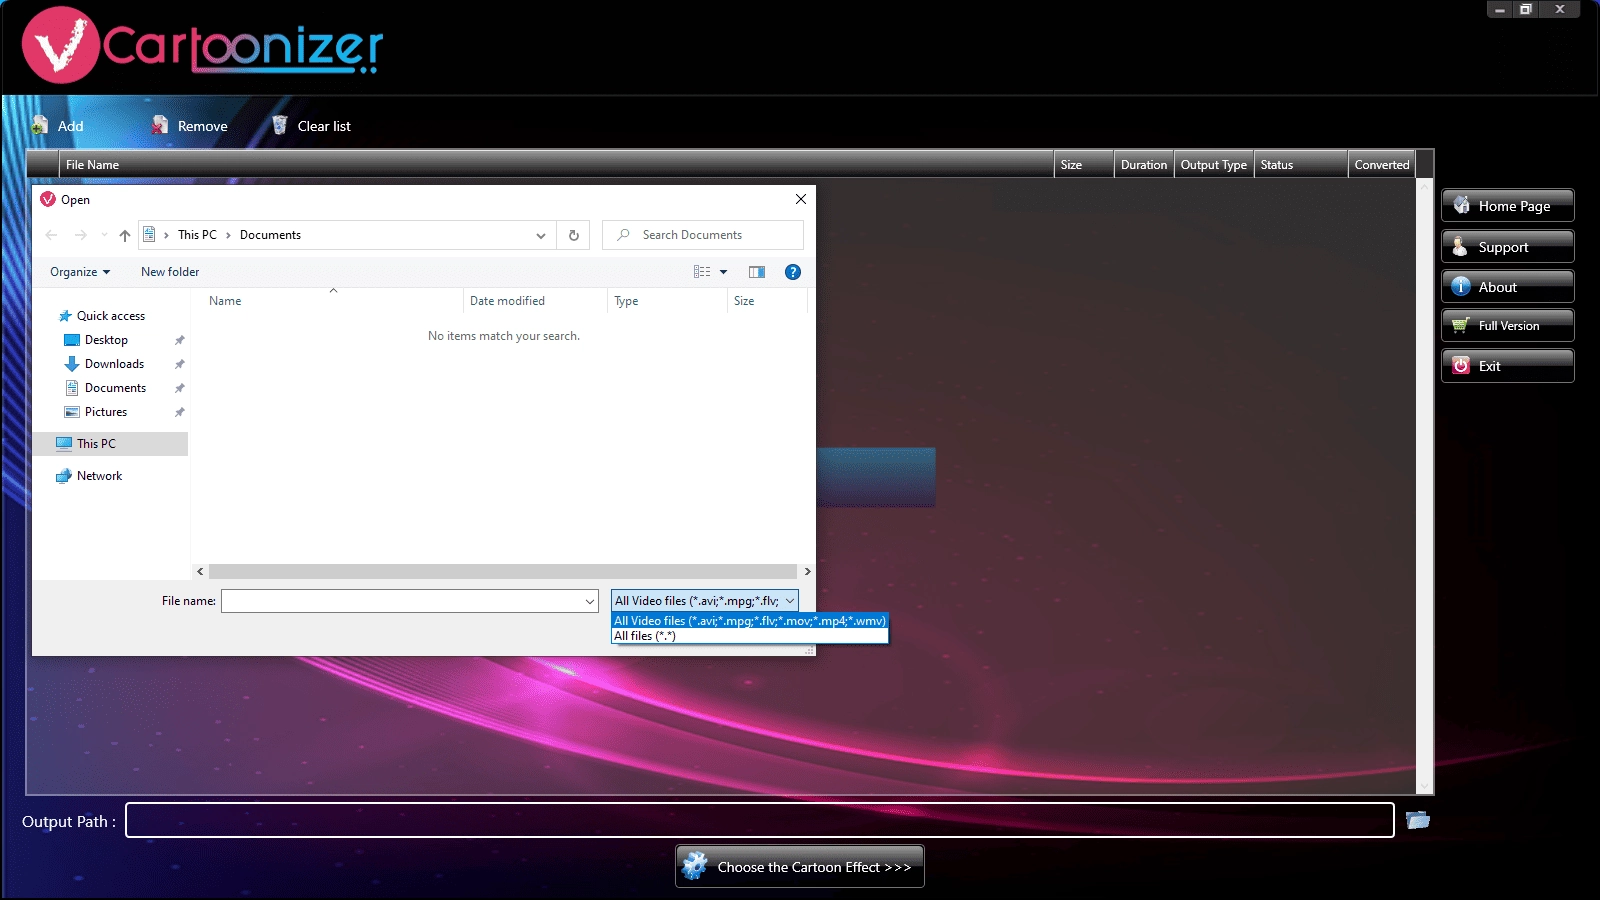
Task: Click the horizontal scrollbar left arrow
Action: click(x=200, y=572)
